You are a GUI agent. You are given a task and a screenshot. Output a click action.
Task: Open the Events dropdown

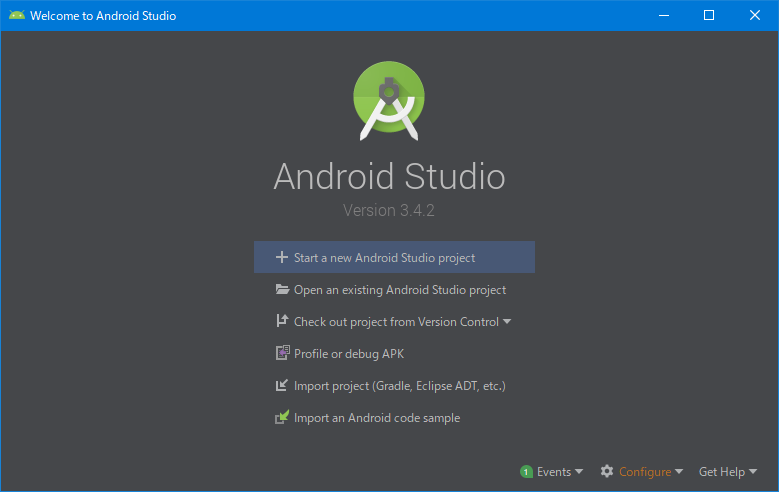pos(551,472)
